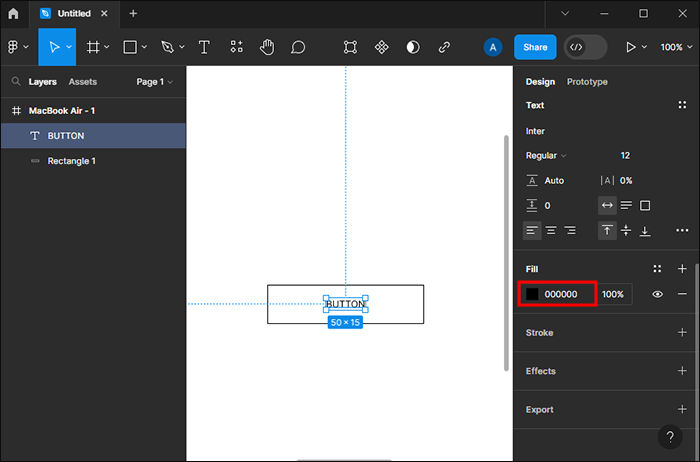Click the Share button
The width and height of the screenshot is (700, 462).
[535, 47]
